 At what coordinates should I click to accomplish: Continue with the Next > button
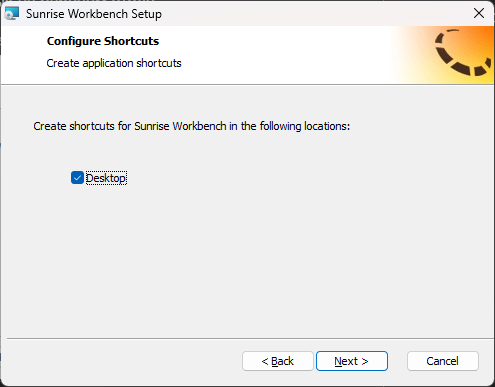pyautogui.click(x=352, y=361)
